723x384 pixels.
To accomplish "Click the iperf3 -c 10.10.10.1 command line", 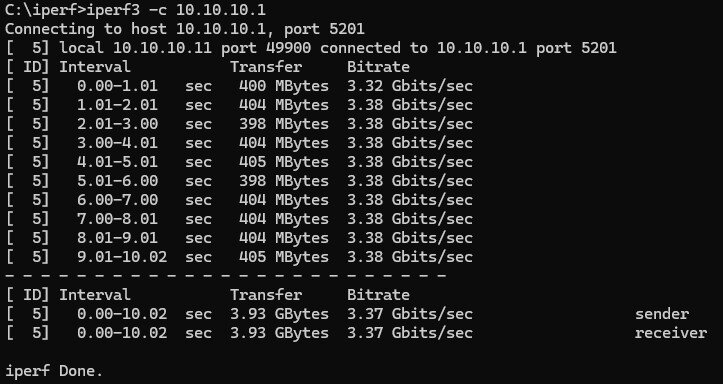I will [135, 10].
